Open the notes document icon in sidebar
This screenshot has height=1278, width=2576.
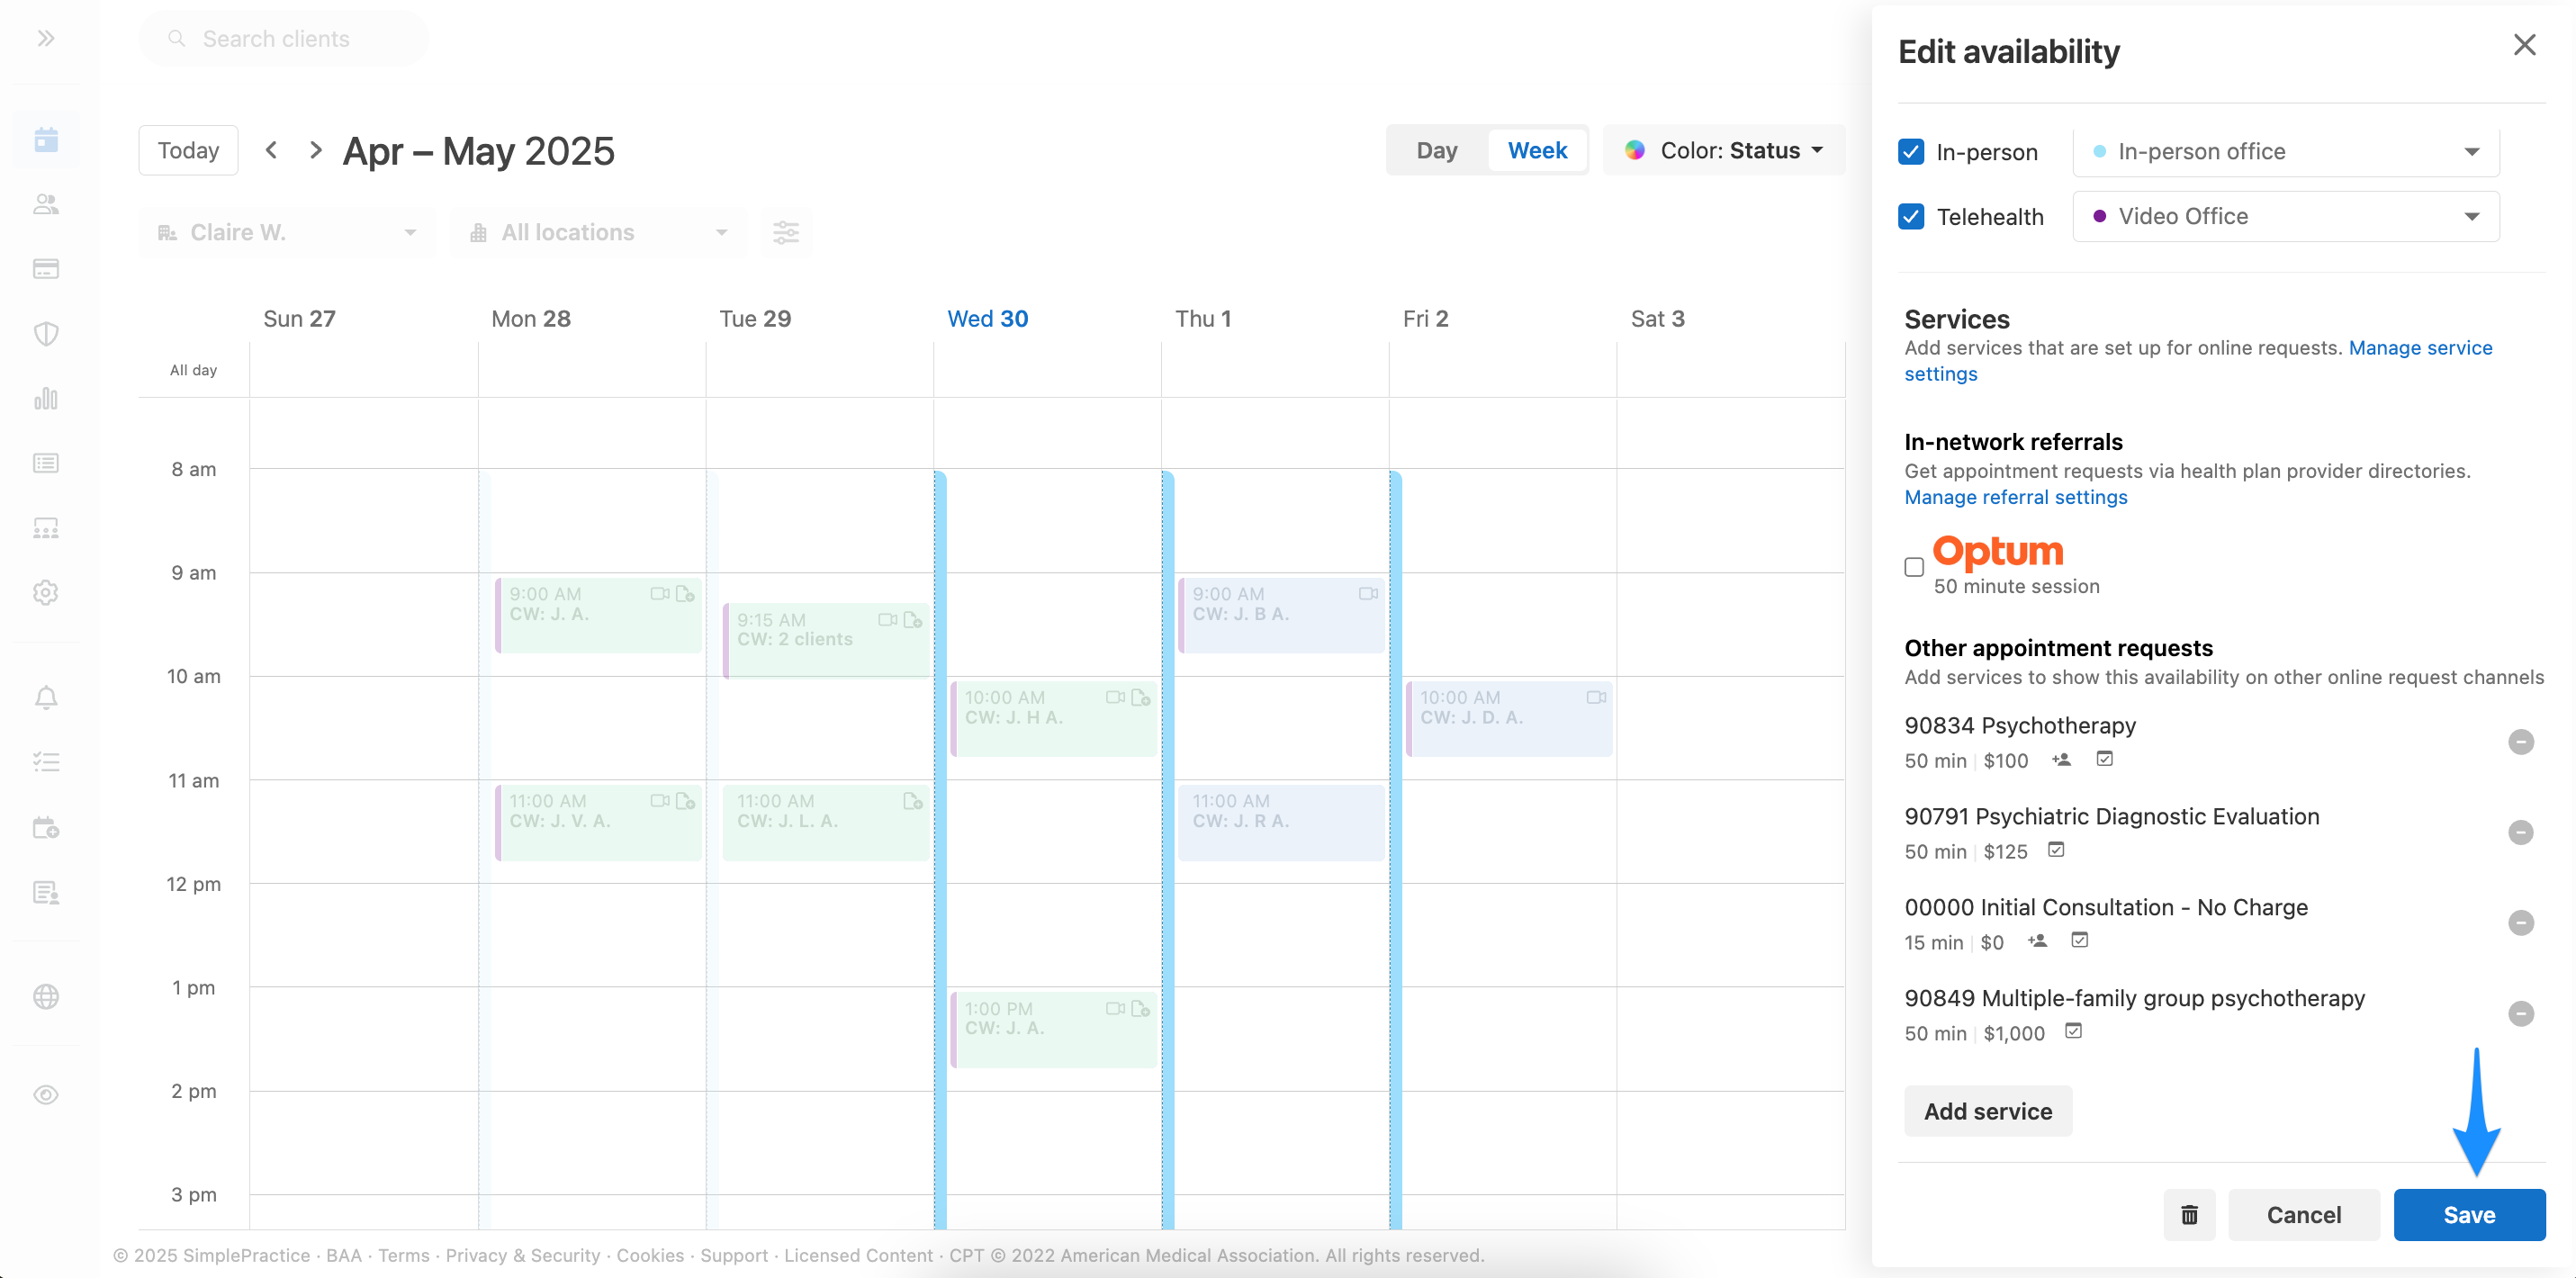click(46, 893)
